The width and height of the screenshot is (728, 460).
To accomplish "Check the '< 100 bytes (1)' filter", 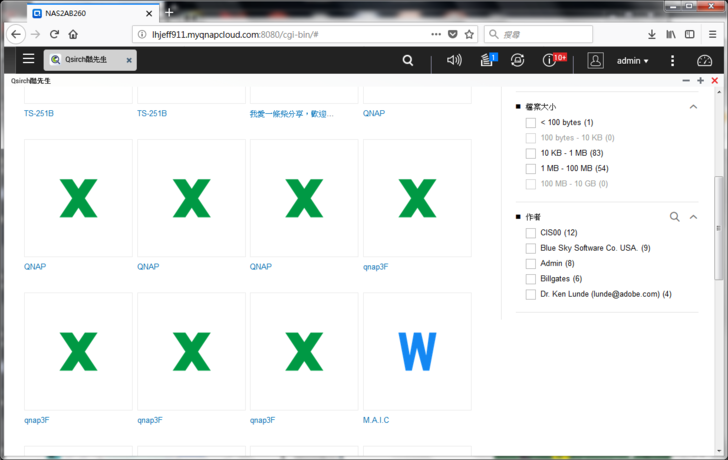I will coord(531,123).
